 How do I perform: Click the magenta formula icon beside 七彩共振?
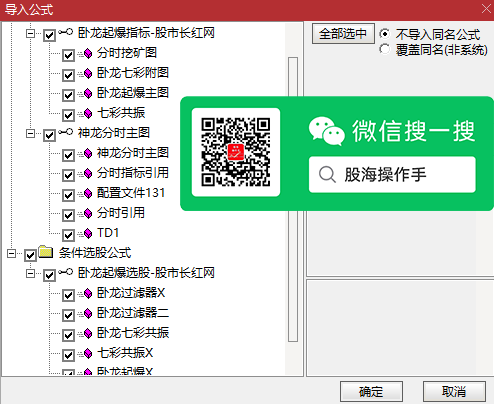click(88, 114)
